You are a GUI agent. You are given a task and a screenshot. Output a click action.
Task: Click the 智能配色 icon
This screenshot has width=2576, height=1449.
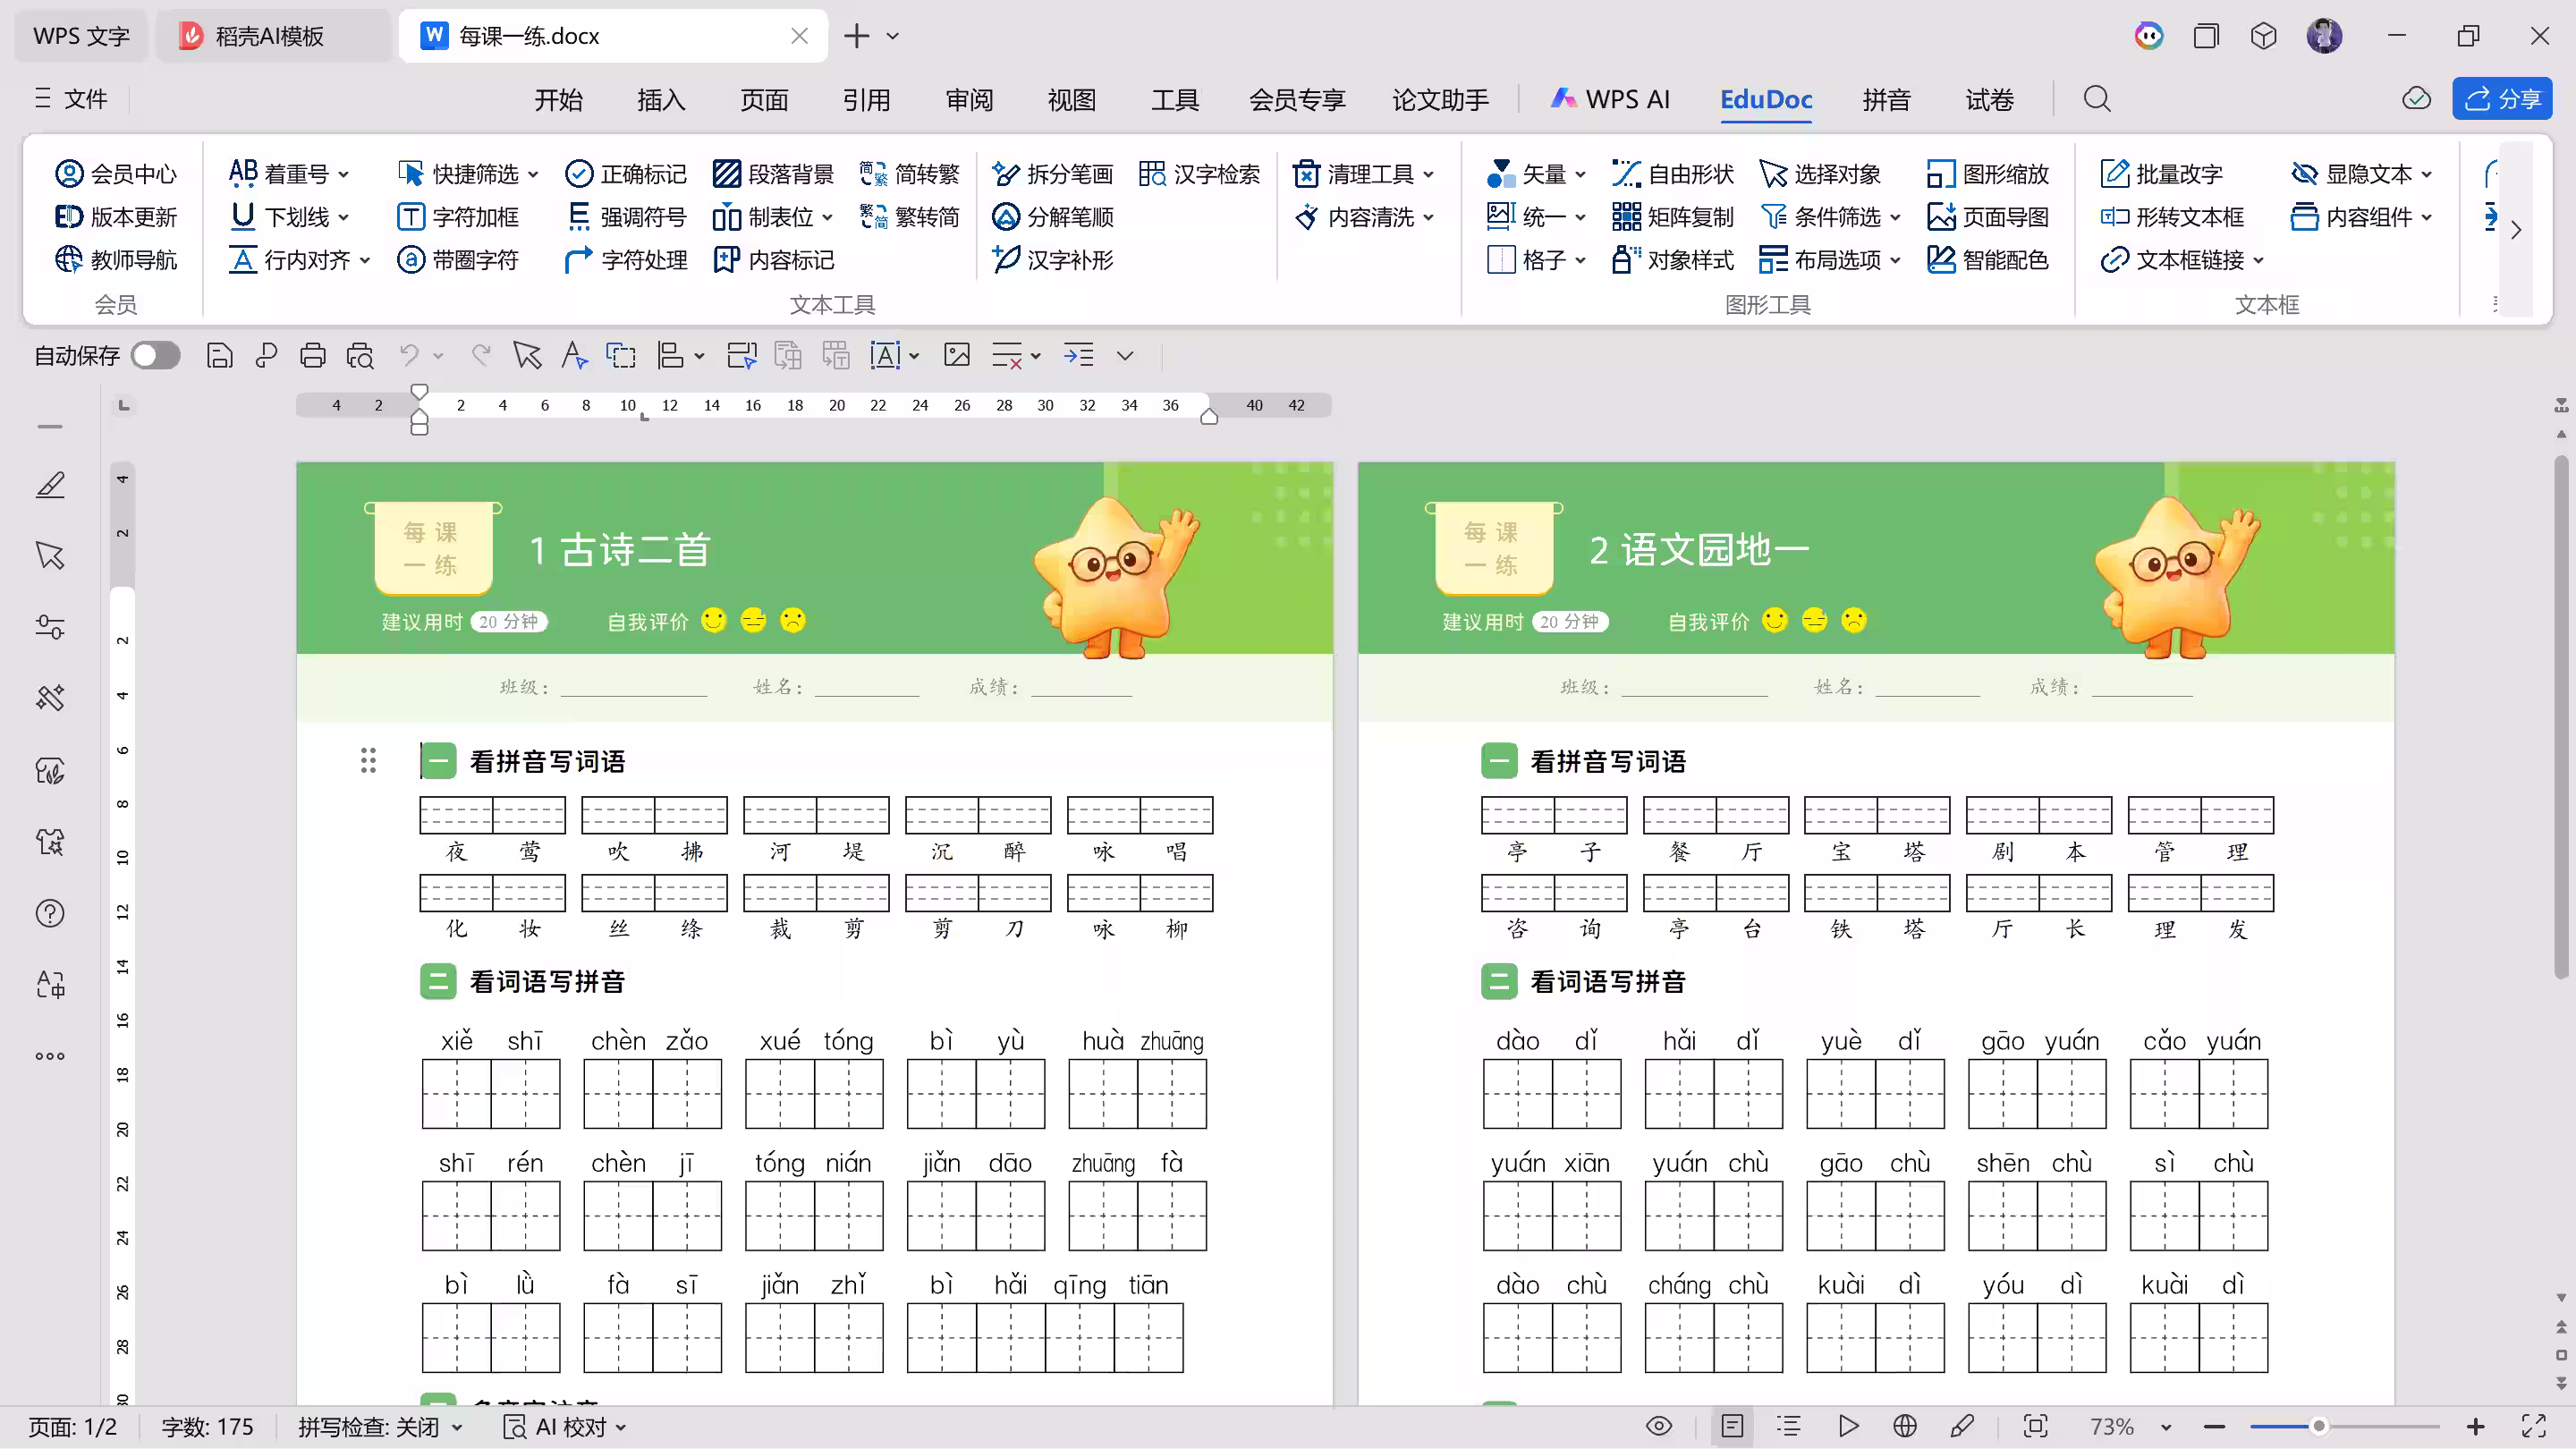click(1988, 259)
